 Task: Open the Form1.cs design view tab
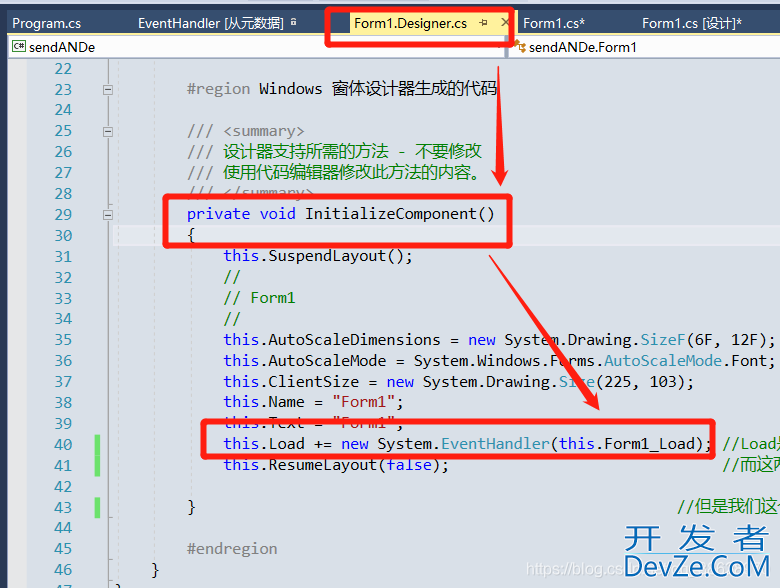(x=691, y=23)
